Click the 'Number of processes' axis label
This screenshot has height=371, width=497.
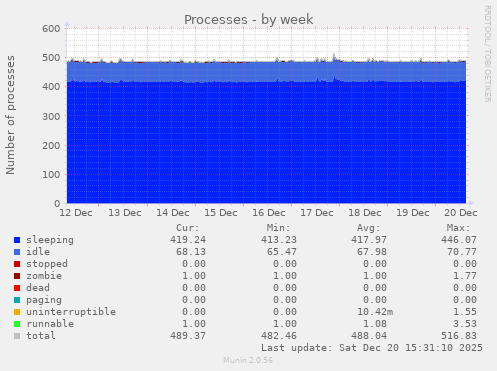10,115
